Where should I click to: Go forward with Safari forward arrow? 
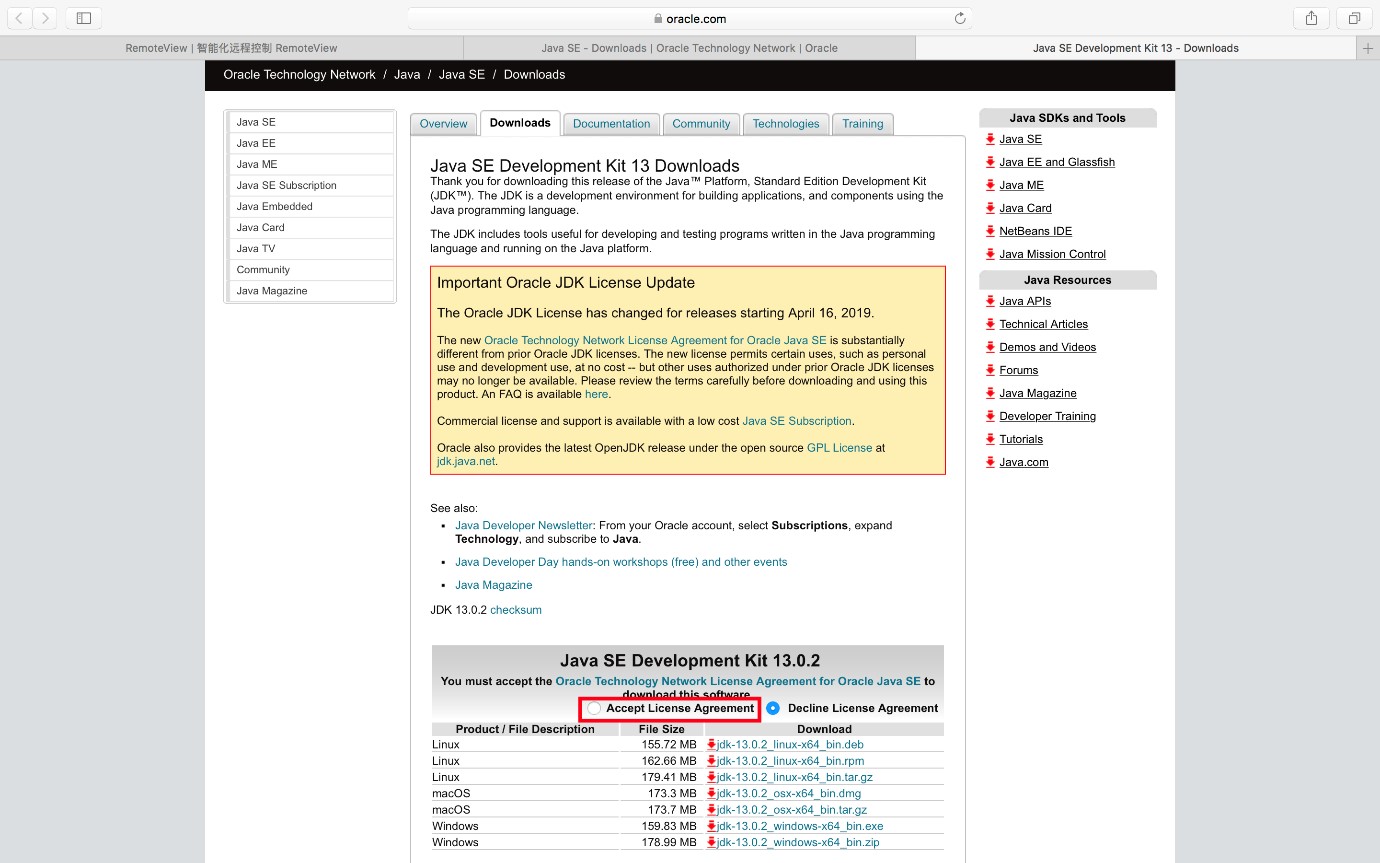tap(45, 18)
